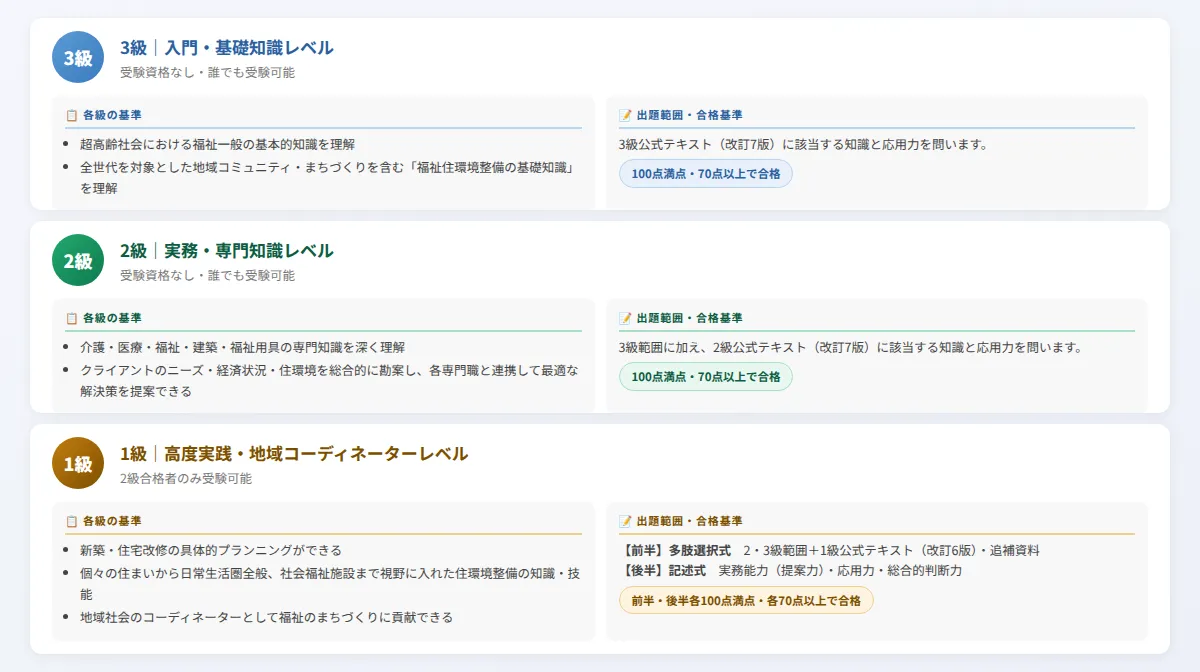Click memo icon in 1級 出題範囲・合格基準 header
1200x672 pixels.
tap(626, 521)
